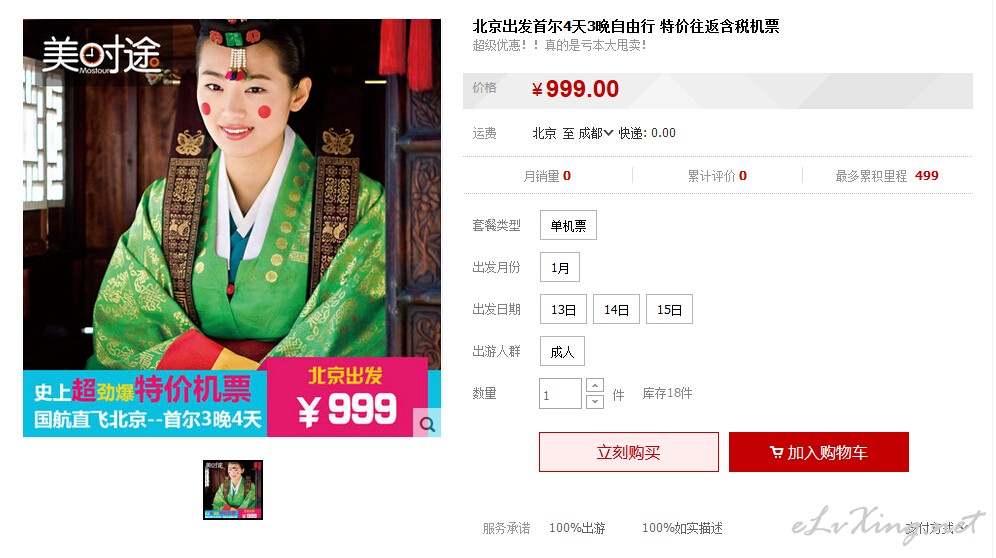
Task: Increase quantity with the up arrow
Action: [595, 385]
